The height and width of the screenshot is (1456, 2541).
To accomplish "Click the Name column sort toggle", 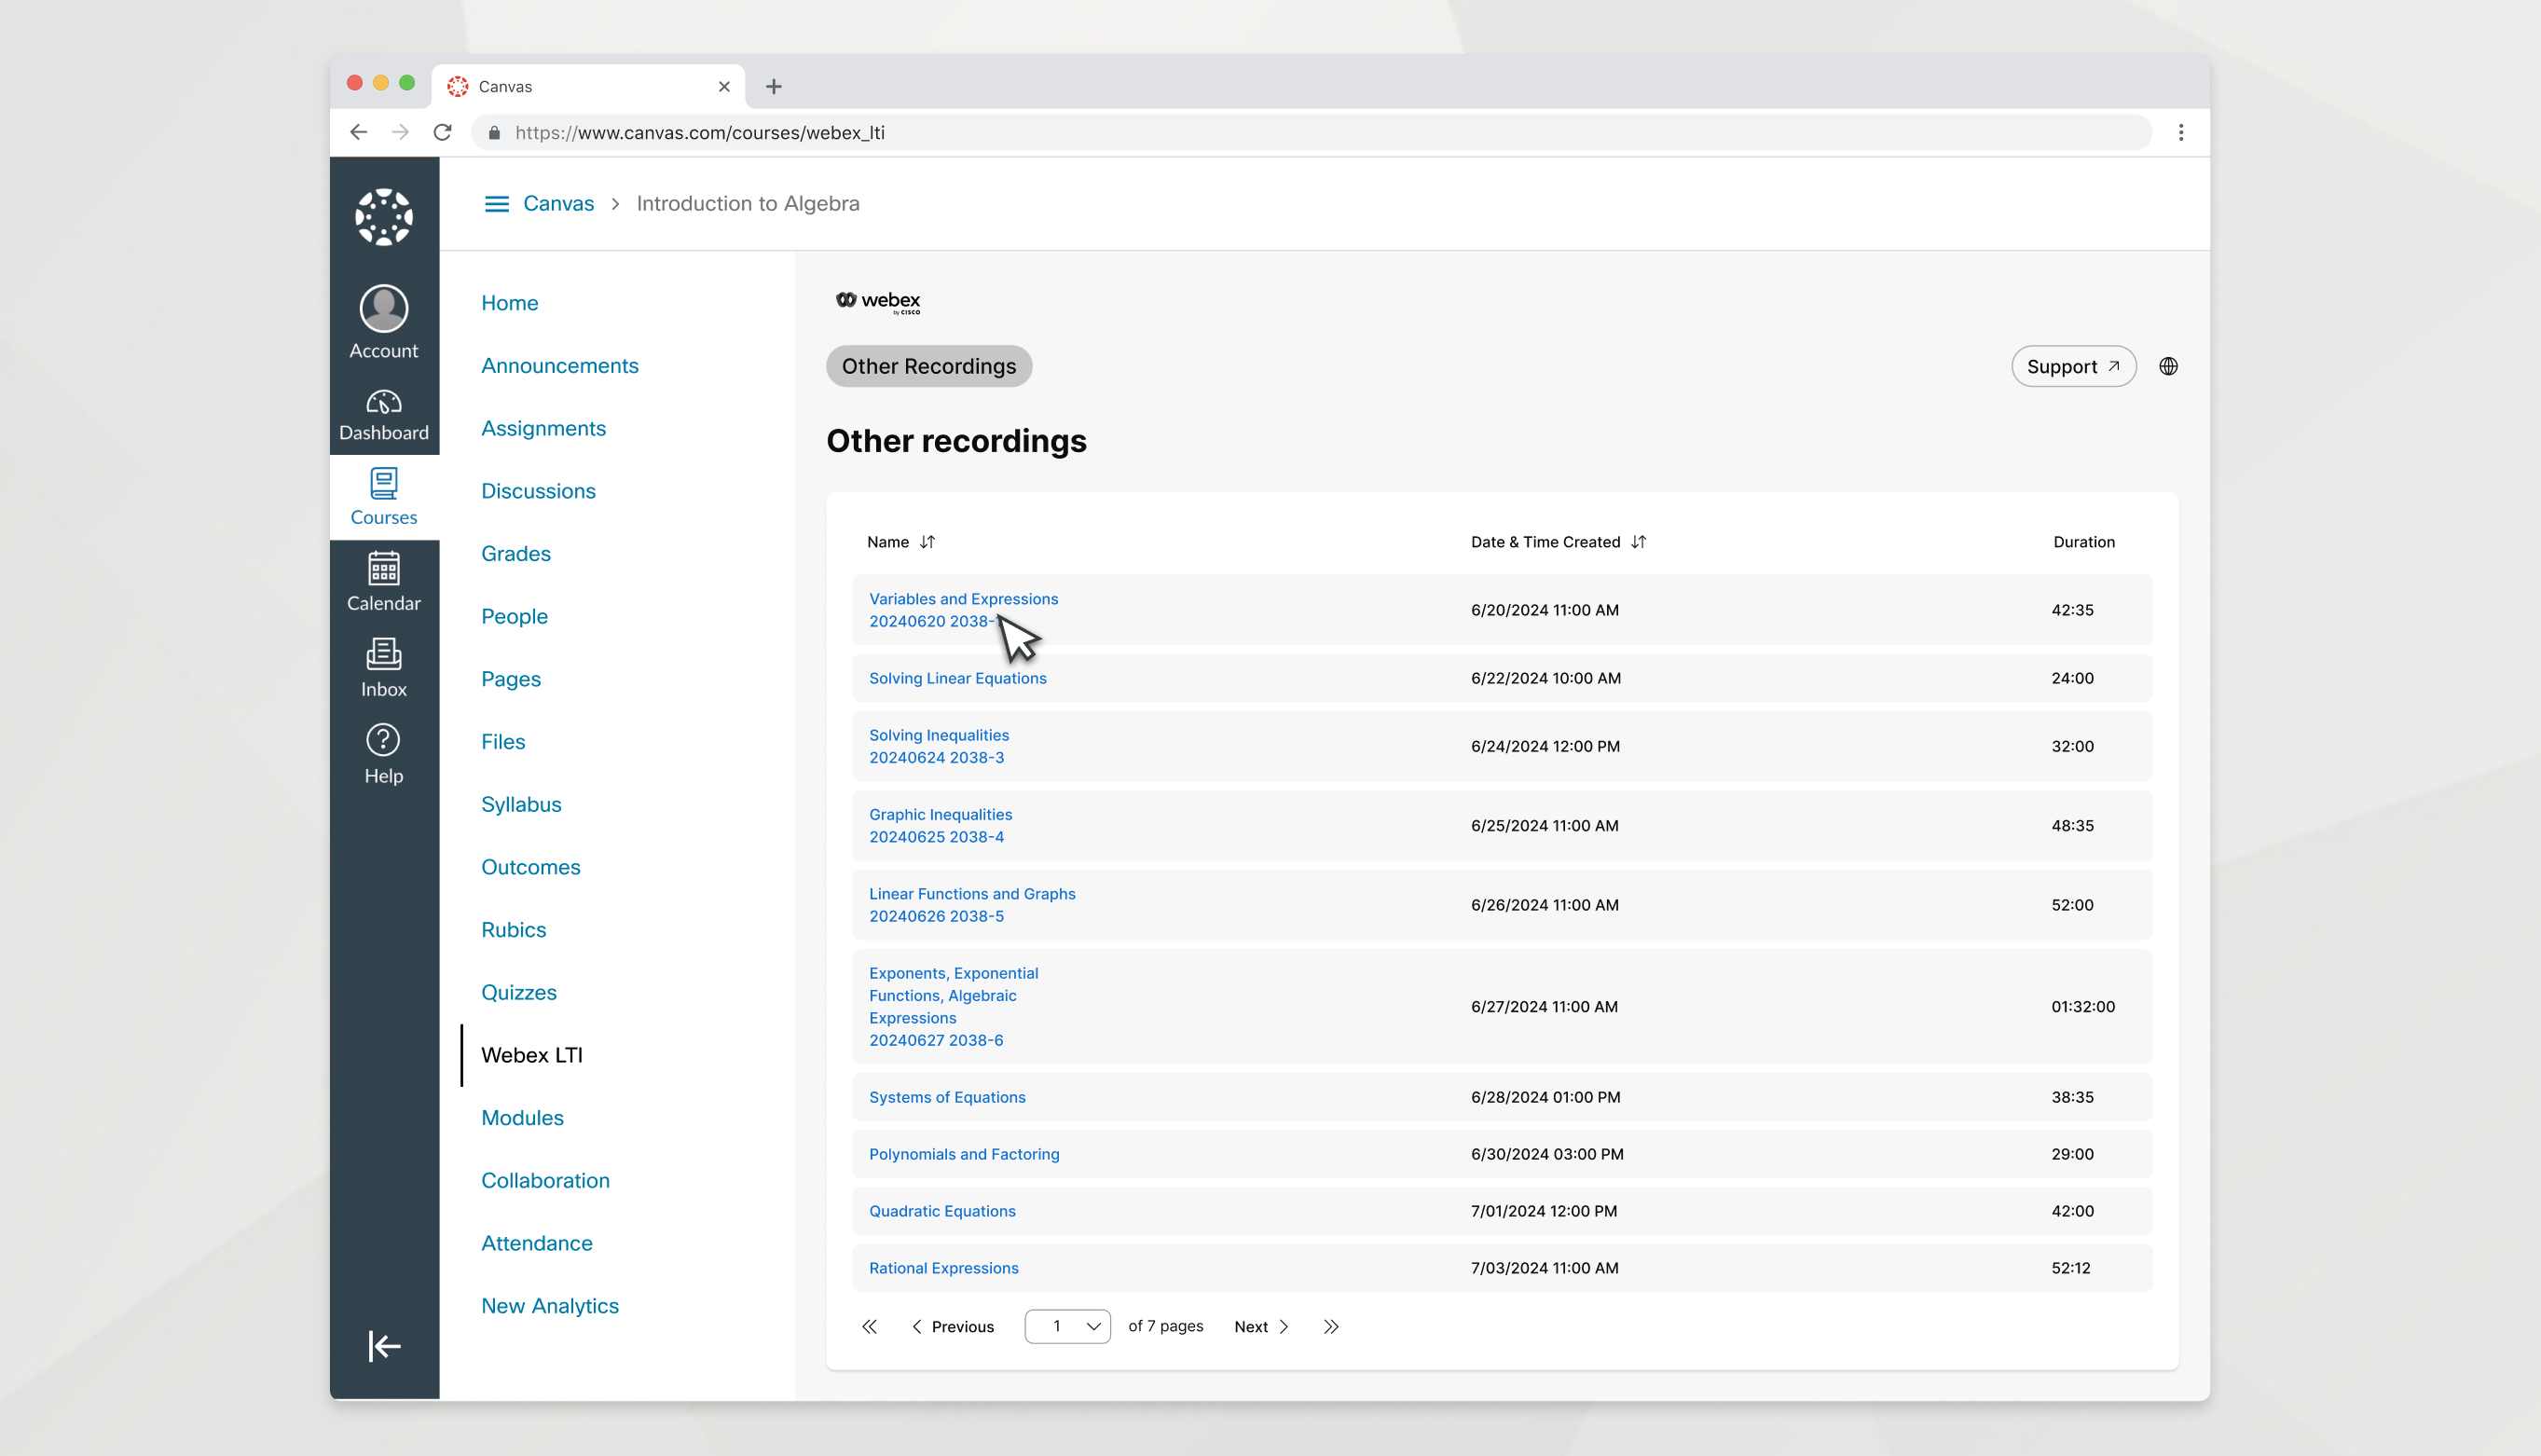I will (x=927, y=542).
